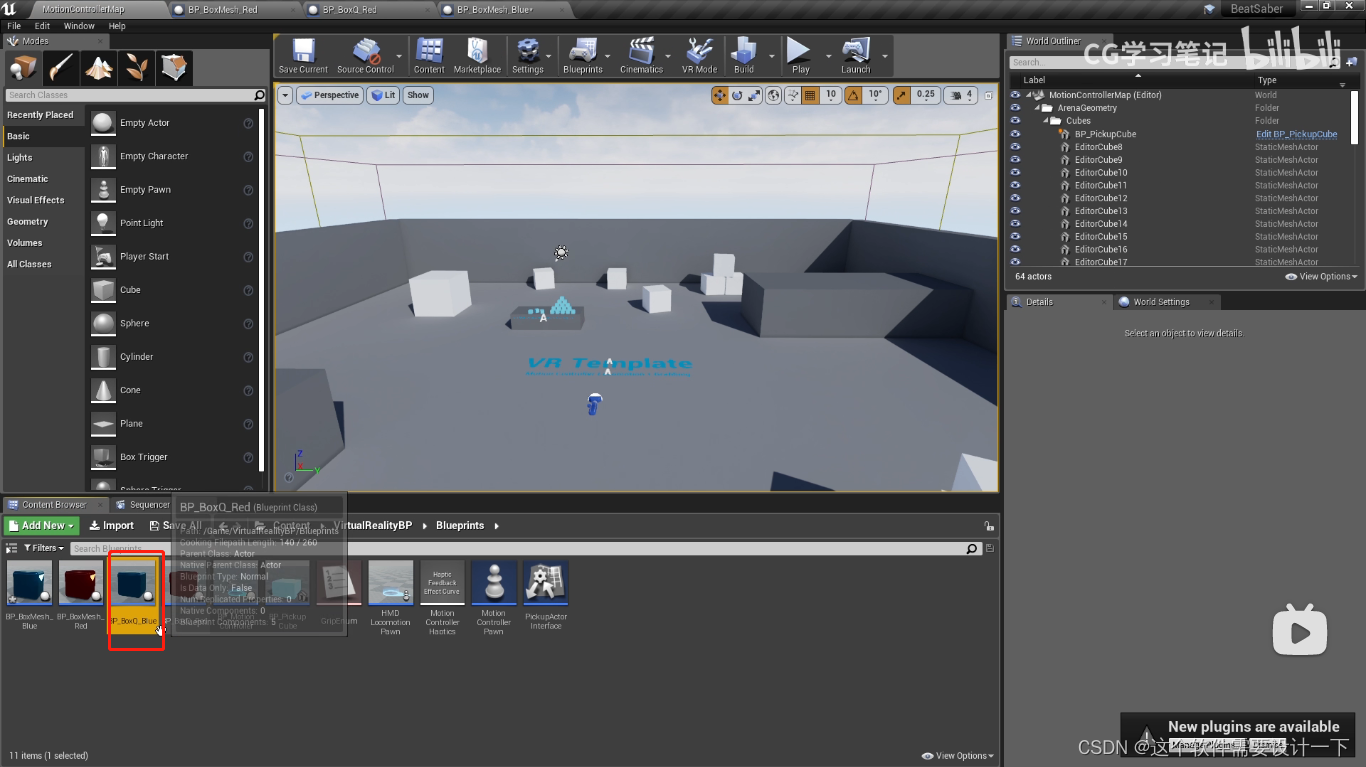
Task: Select the Paint mode brush icon
Action: (60, 67)
